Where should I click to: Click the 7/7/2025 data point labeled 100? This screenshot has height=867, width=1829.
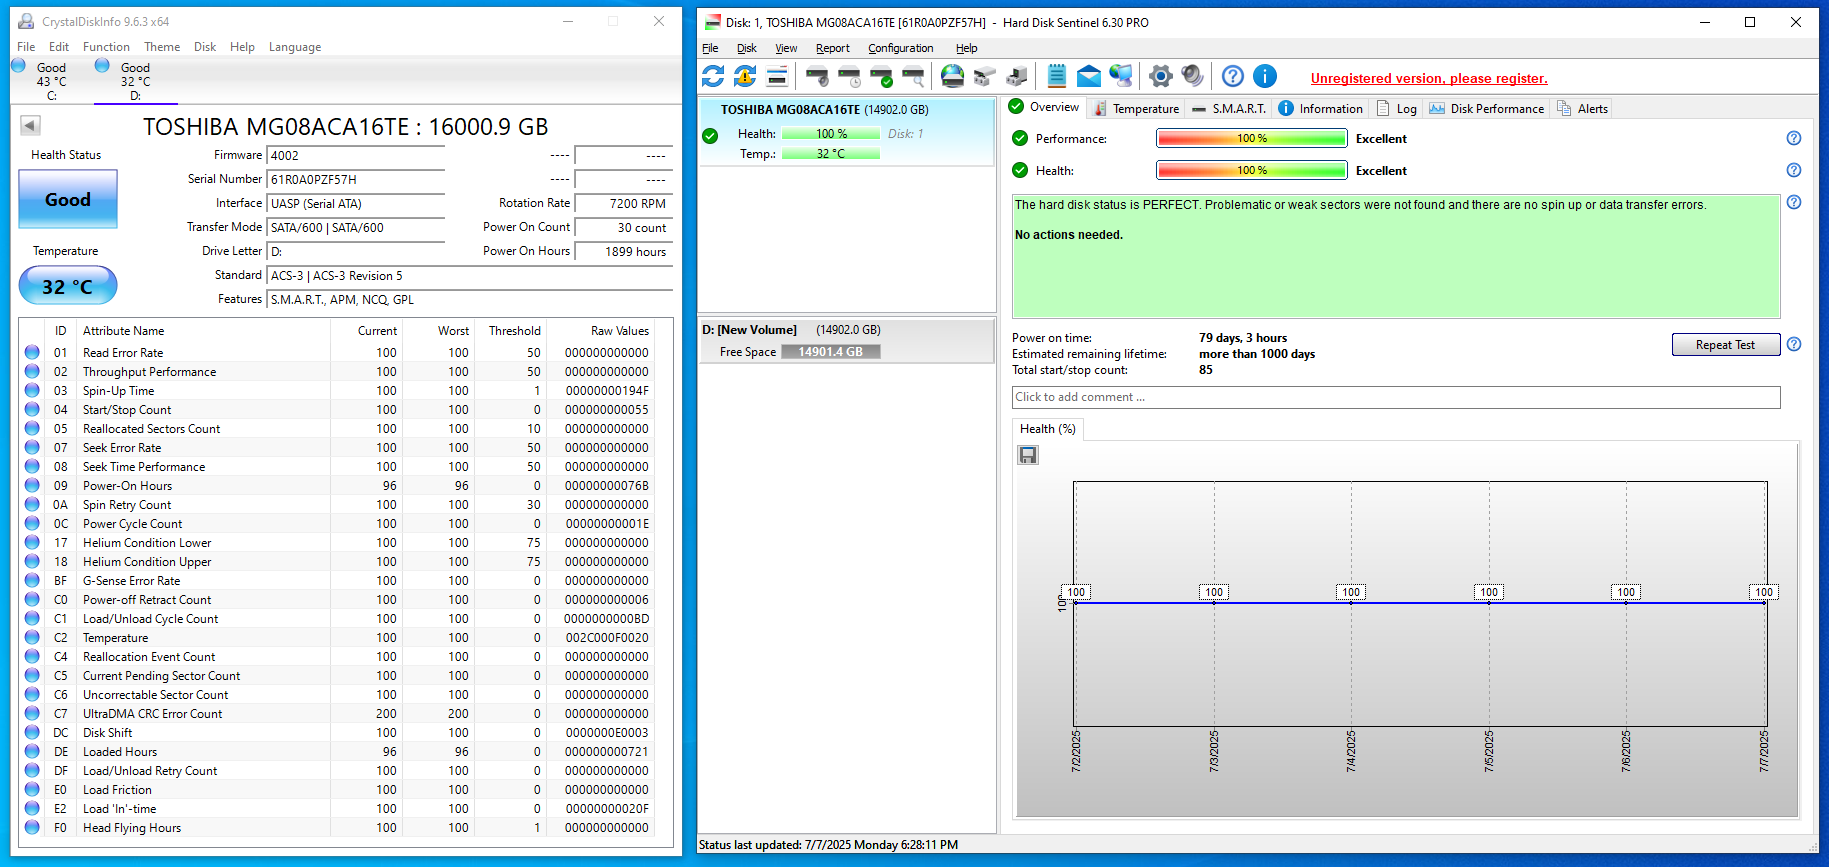[1764, 592]
